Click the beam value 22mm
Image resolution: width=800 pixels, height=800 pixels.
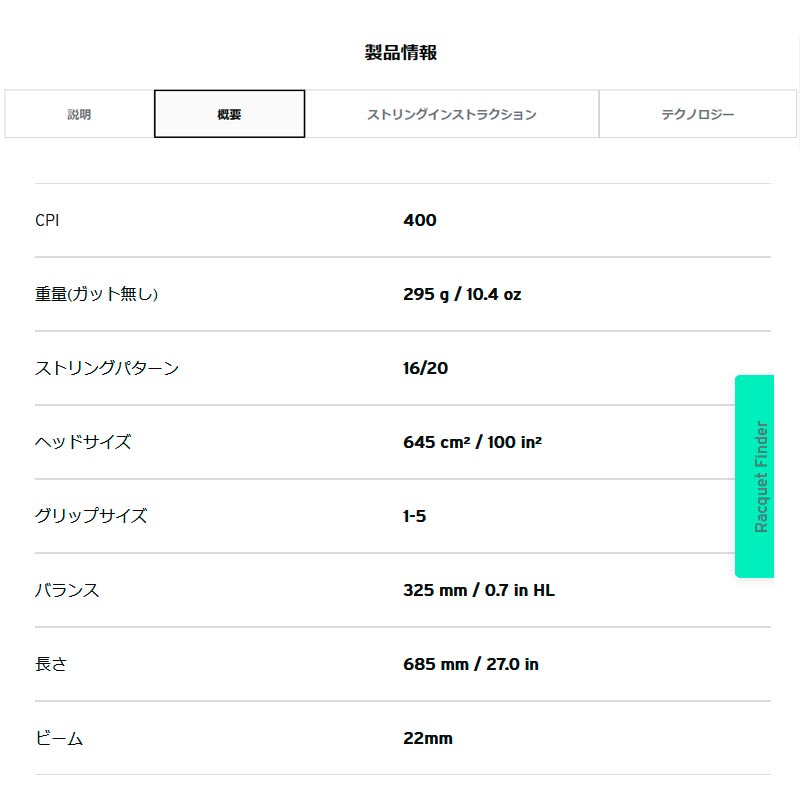428,738
